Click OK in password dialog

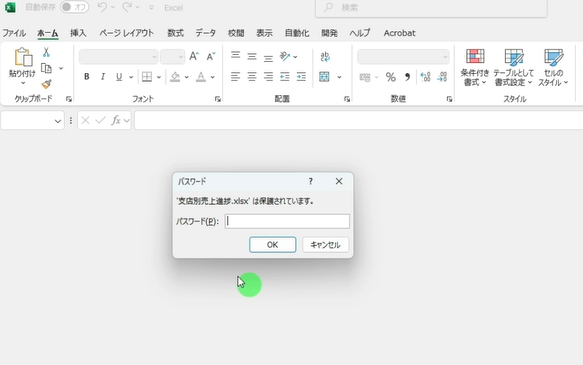coord(273,245)
